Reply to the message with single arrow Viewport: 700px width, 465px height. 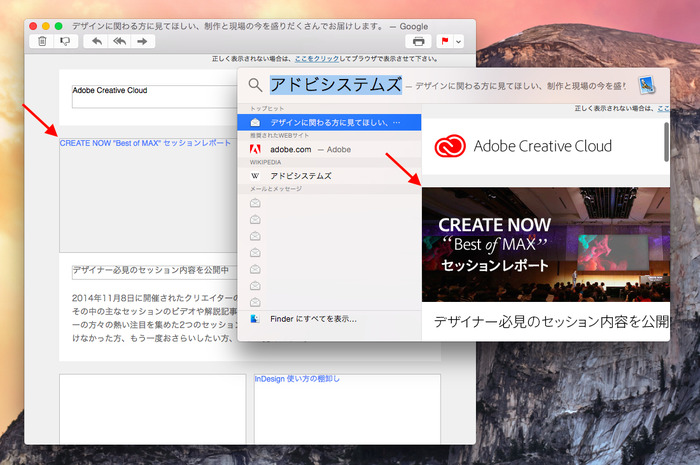tap(96, 42)
